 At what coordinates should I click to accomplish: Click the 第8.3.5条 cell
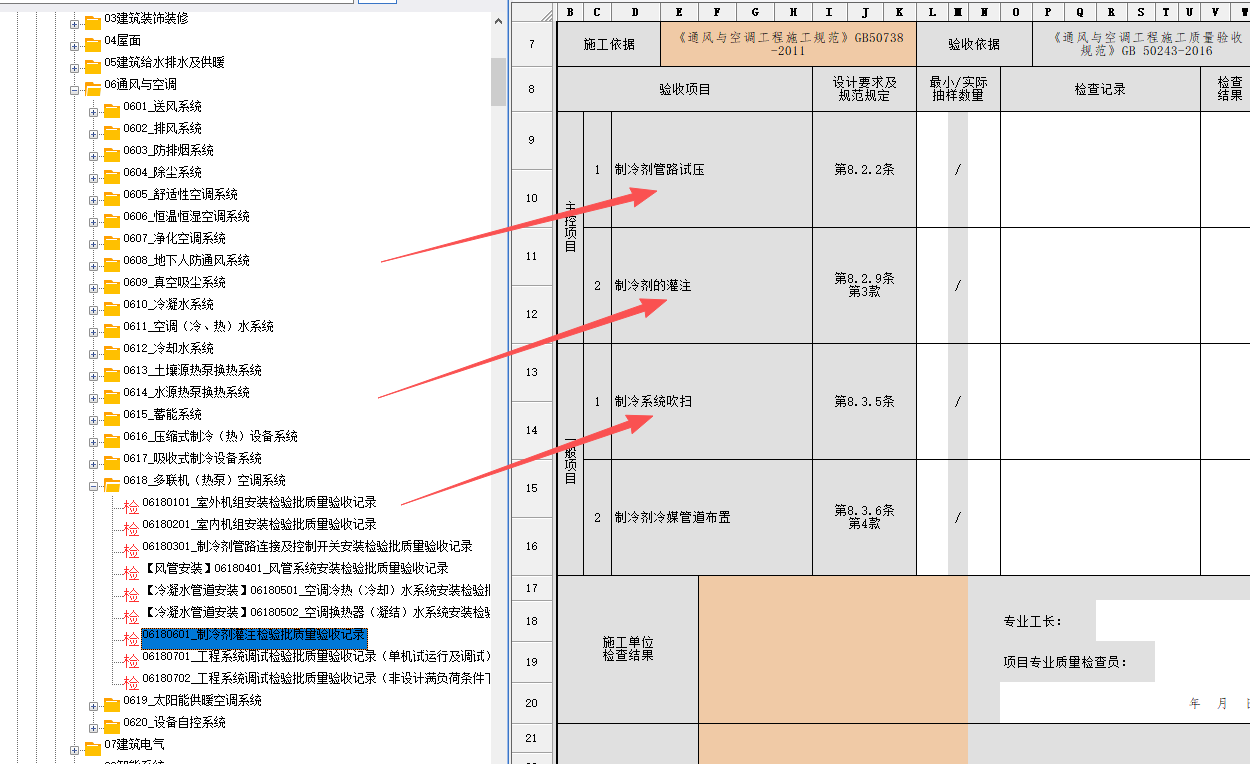point(864,402)
